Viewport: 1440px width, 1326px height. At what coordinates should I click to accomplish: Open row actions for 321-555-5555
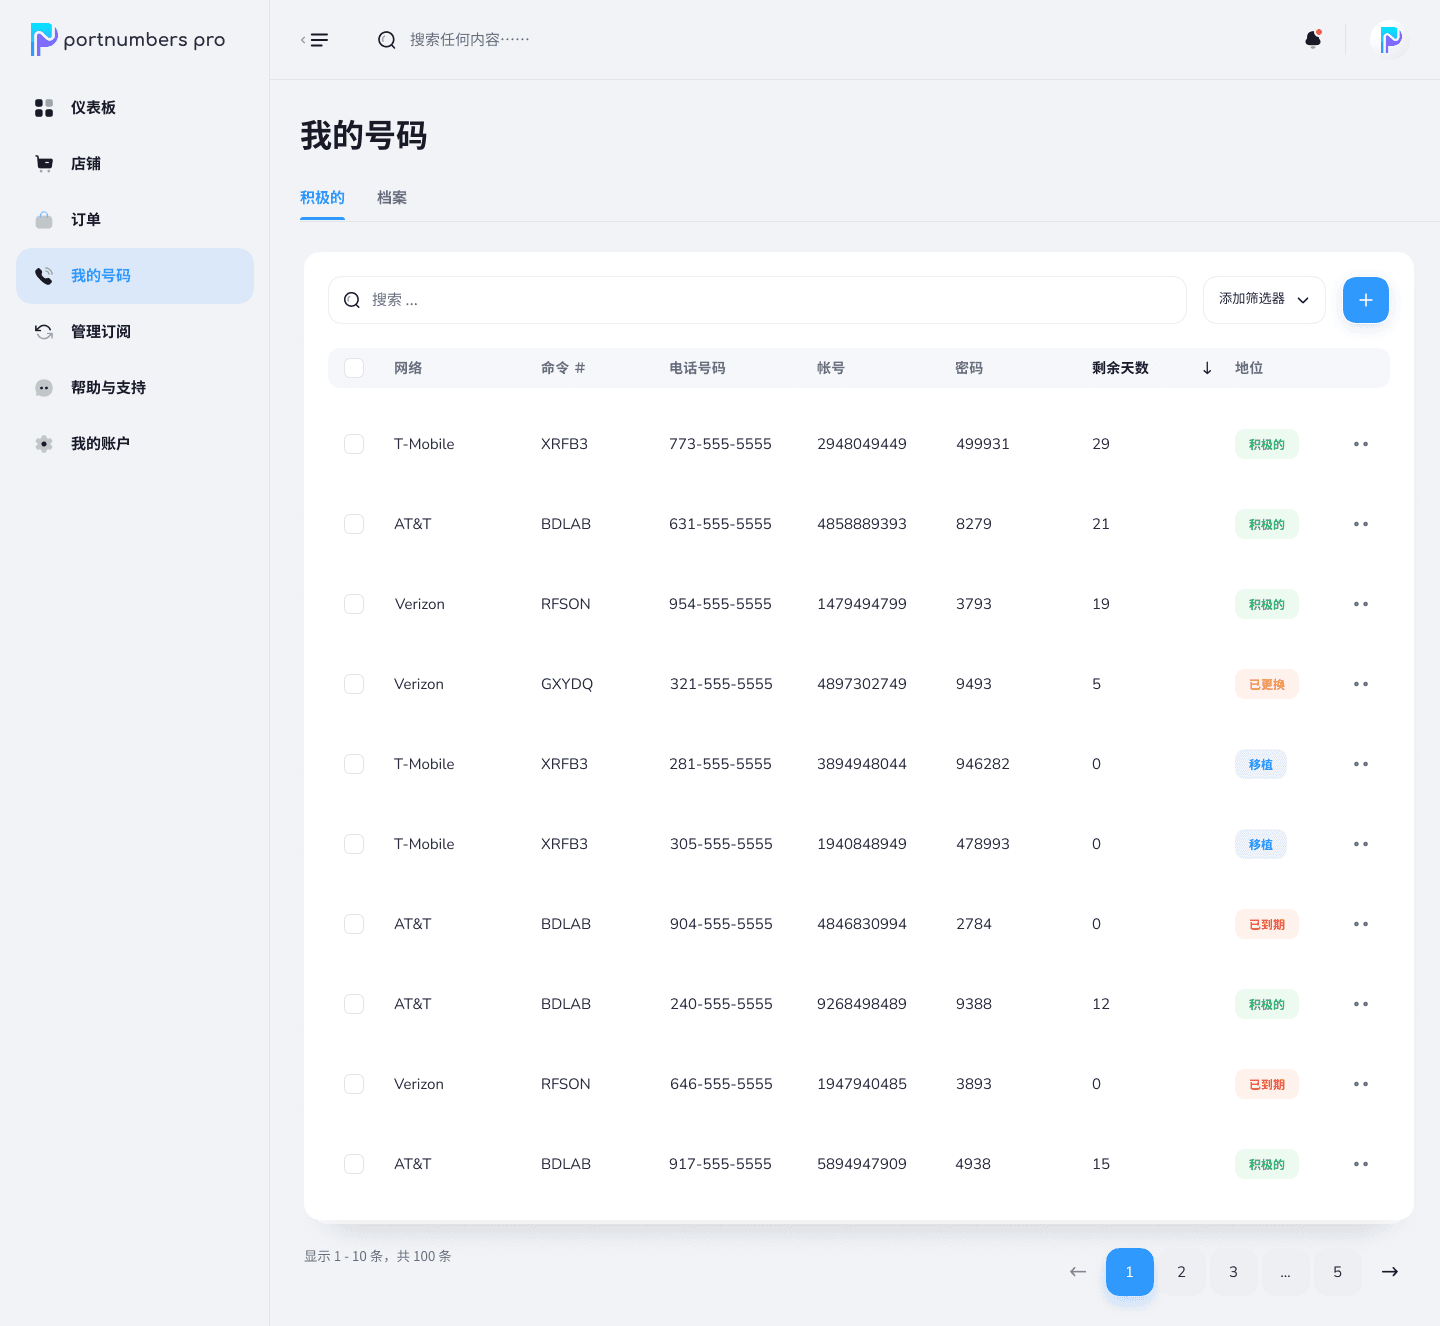point(1361,684)
